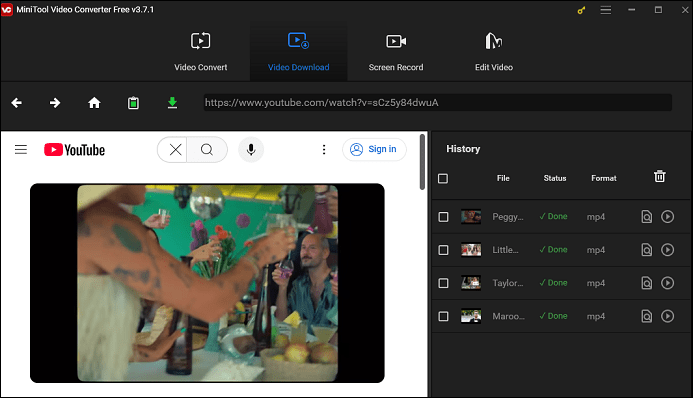
Task: Play the Maroo downloaded video
Action: pos(667,316)
